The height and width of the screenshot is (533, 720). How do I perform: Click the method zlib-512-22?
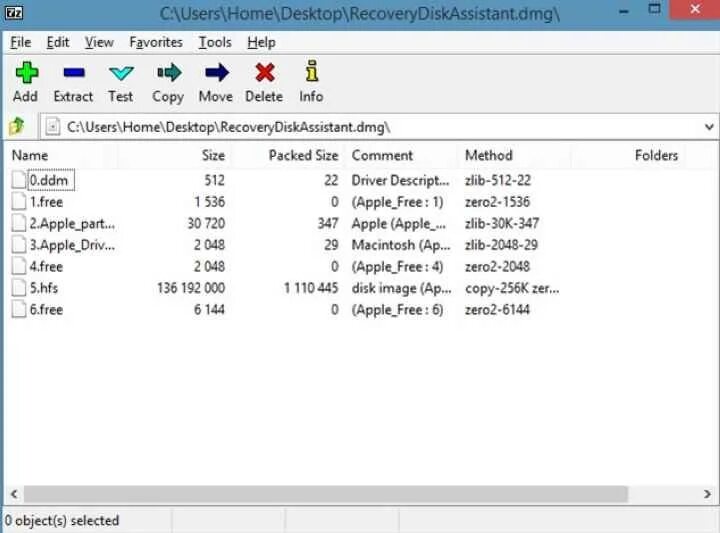498,180
